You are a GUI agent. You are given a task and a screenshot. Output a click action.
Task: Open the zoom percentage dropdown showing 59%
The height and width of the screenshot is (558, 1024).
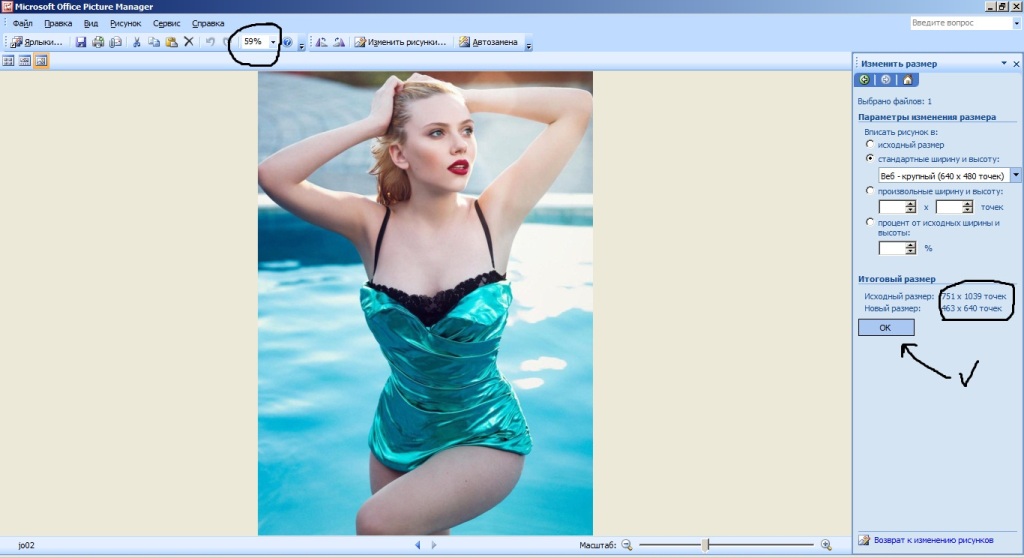coord(273,42)
